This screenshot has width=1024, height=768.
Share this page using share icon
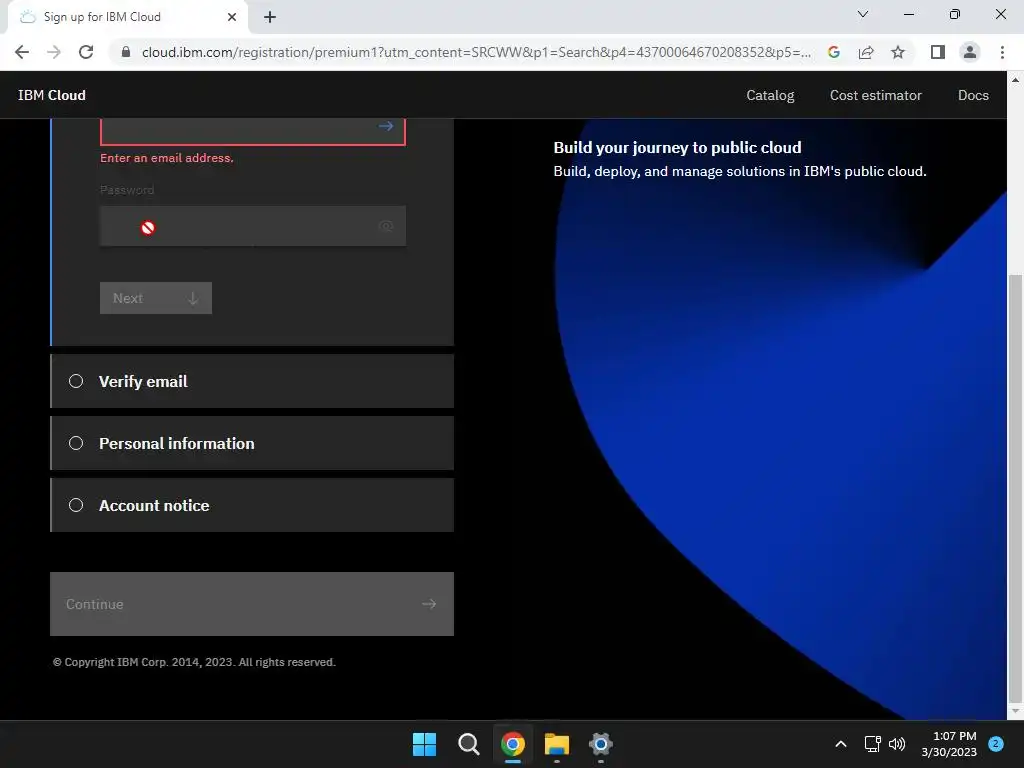pyautogui.click(x=866, y=52)
